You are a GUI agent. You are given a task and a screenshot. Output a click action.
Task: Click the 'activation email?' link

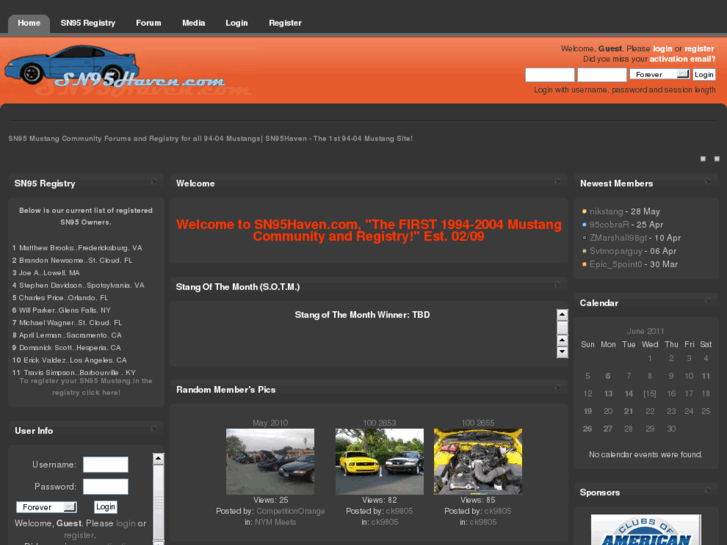pos(682,59)
